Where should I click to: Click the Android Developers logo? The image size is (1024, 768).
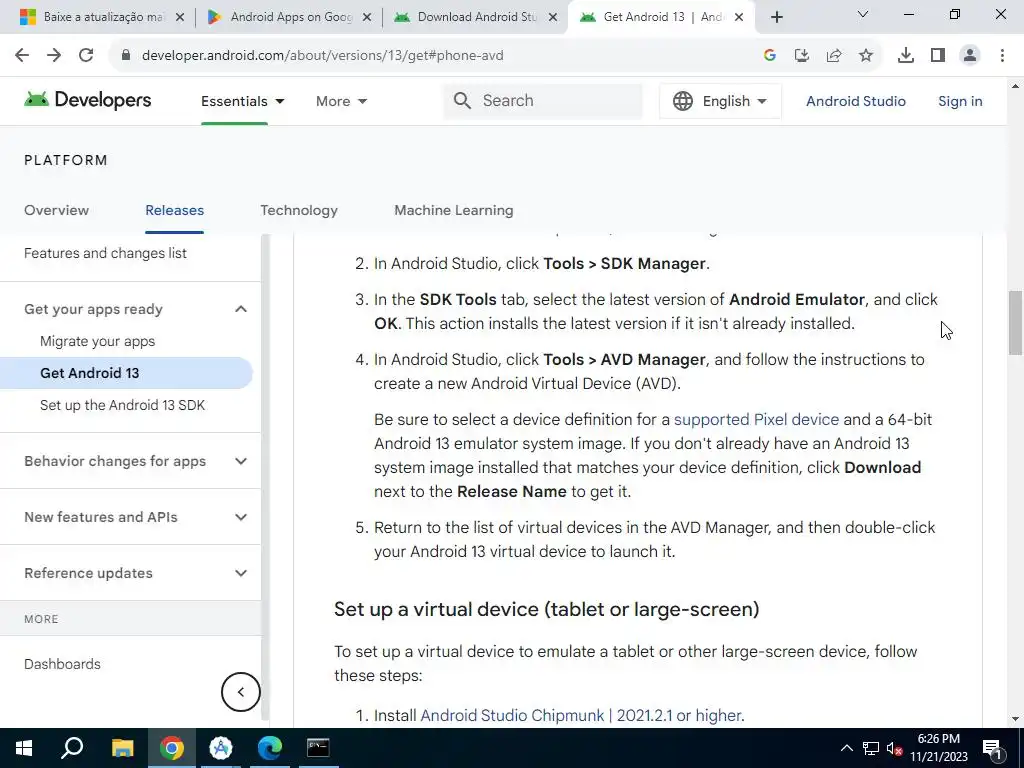(x=88, y=100)
